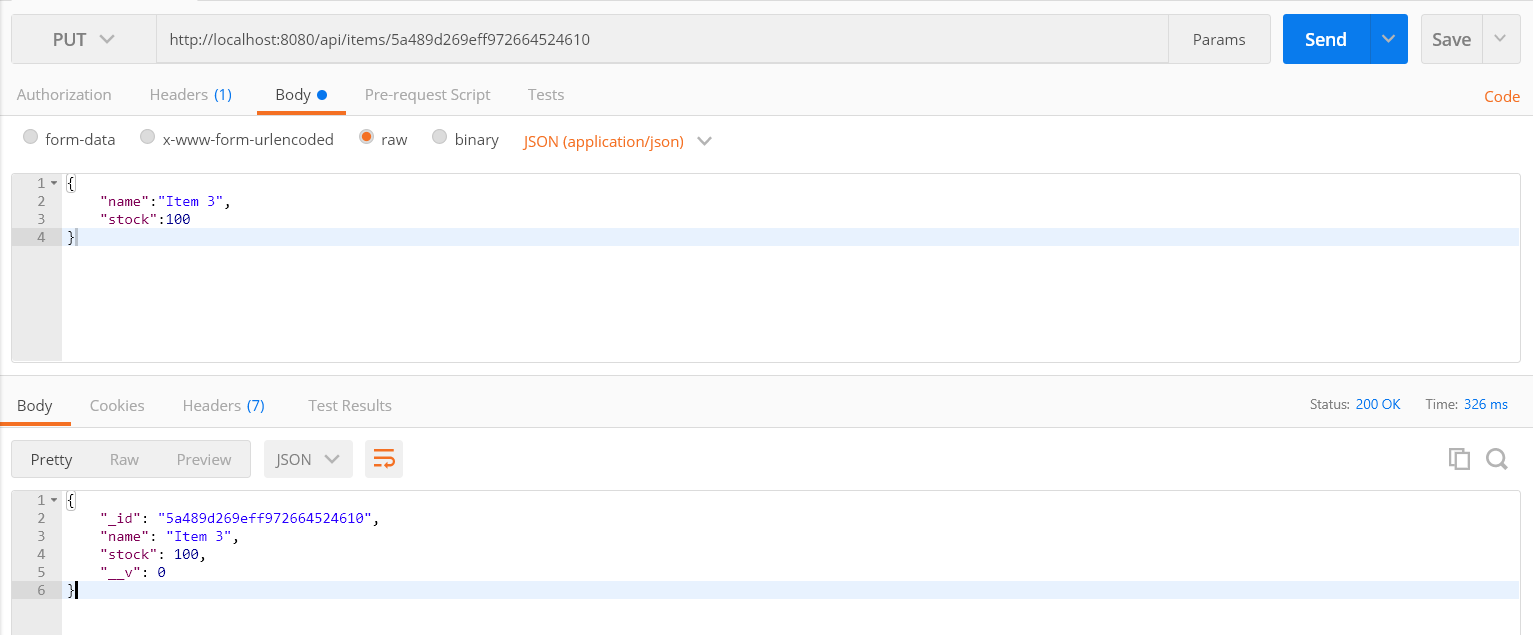1533x635 pixels.
Task: Click the 326 ms time value
Action: tap(1486, 404)
